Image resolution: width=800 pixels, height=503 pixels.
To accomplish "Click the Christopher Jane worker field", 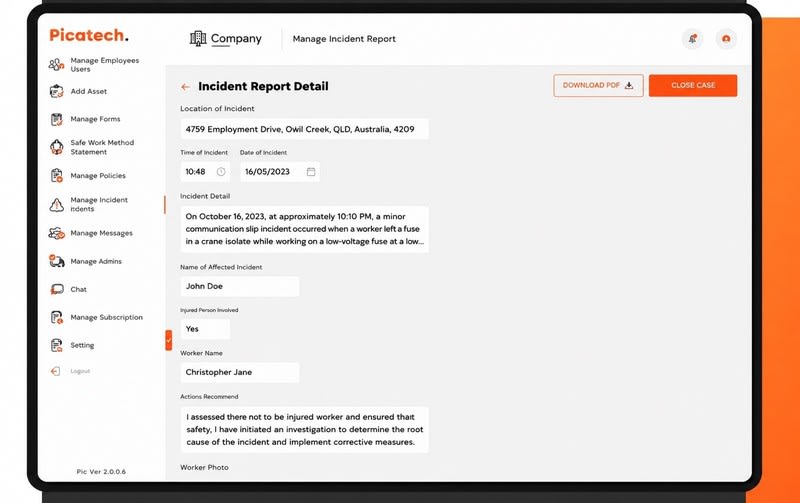I will tap(240, 372).
